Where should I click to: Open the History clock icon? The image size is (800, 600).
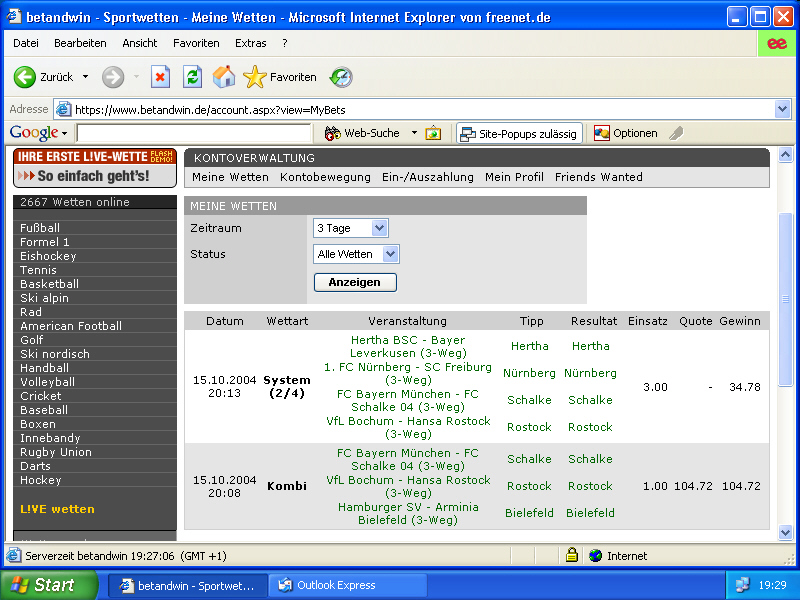[x=341, y=78]
